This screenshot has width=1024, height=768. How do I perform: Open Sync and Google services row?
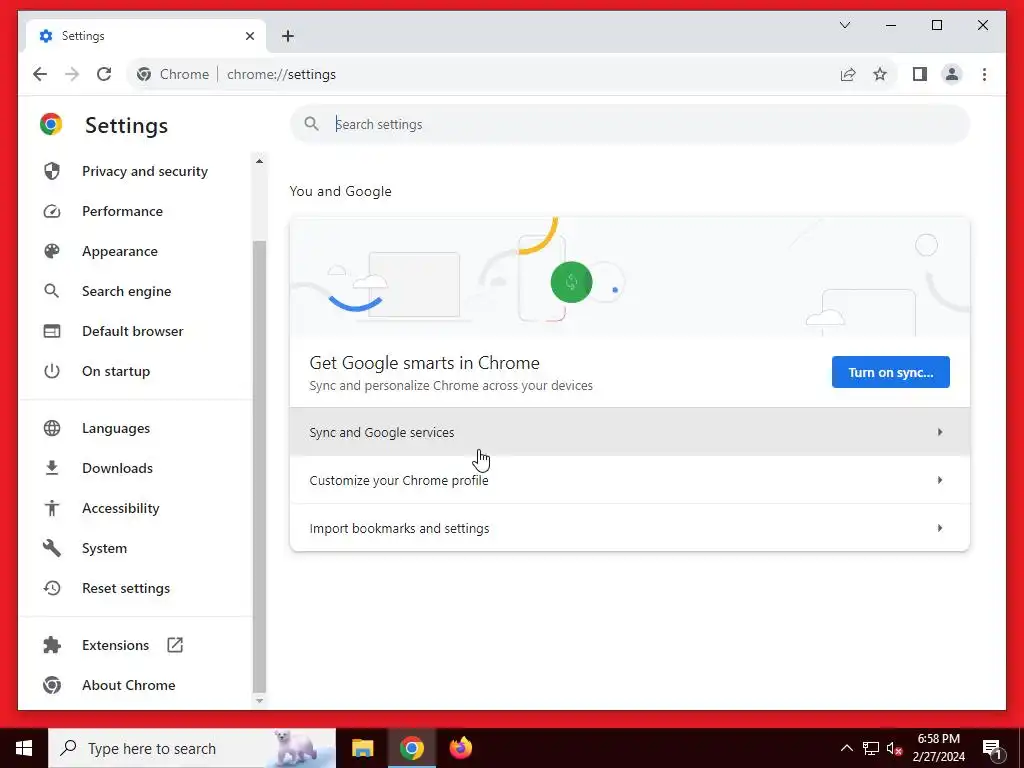[x=630, y=432]
